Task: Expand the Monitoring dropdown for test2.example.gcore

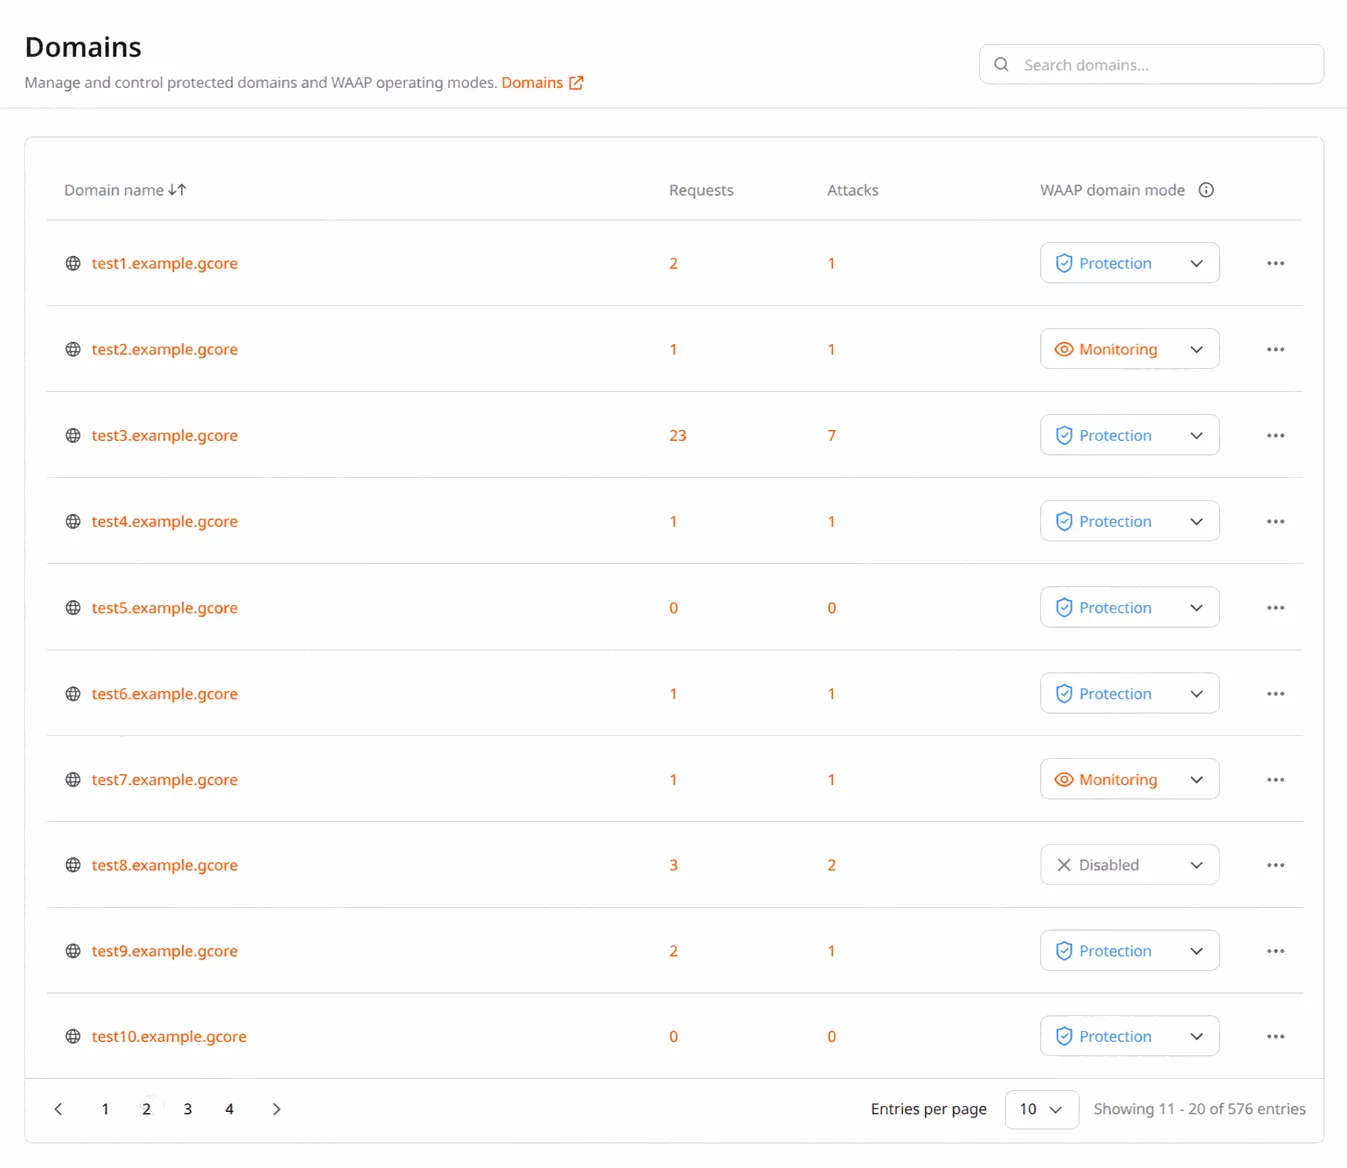Action: pyautogui.click(x=1130, y=349)
